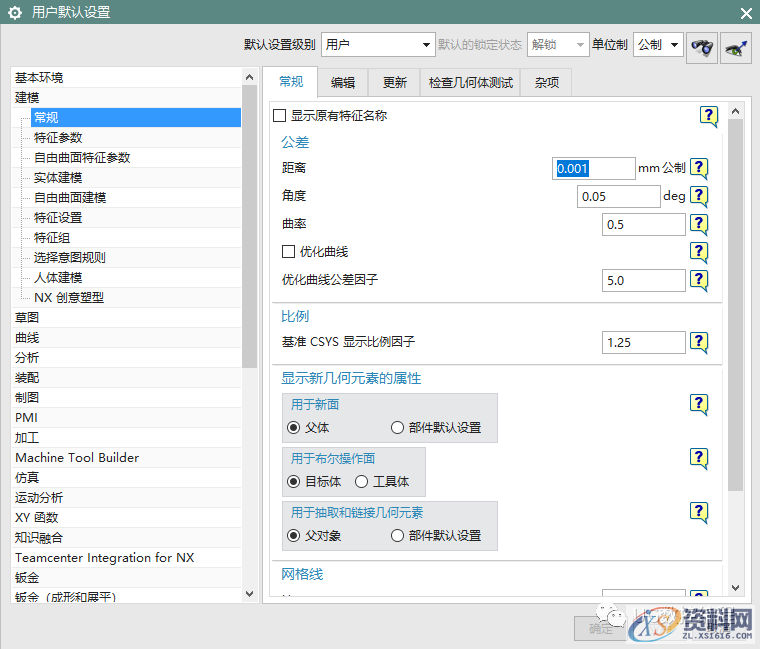Image resolution: width=760 pixels, height=649 pixels.
Task: Select Machine Tool Builder category
Action: (x=126, y=458)
